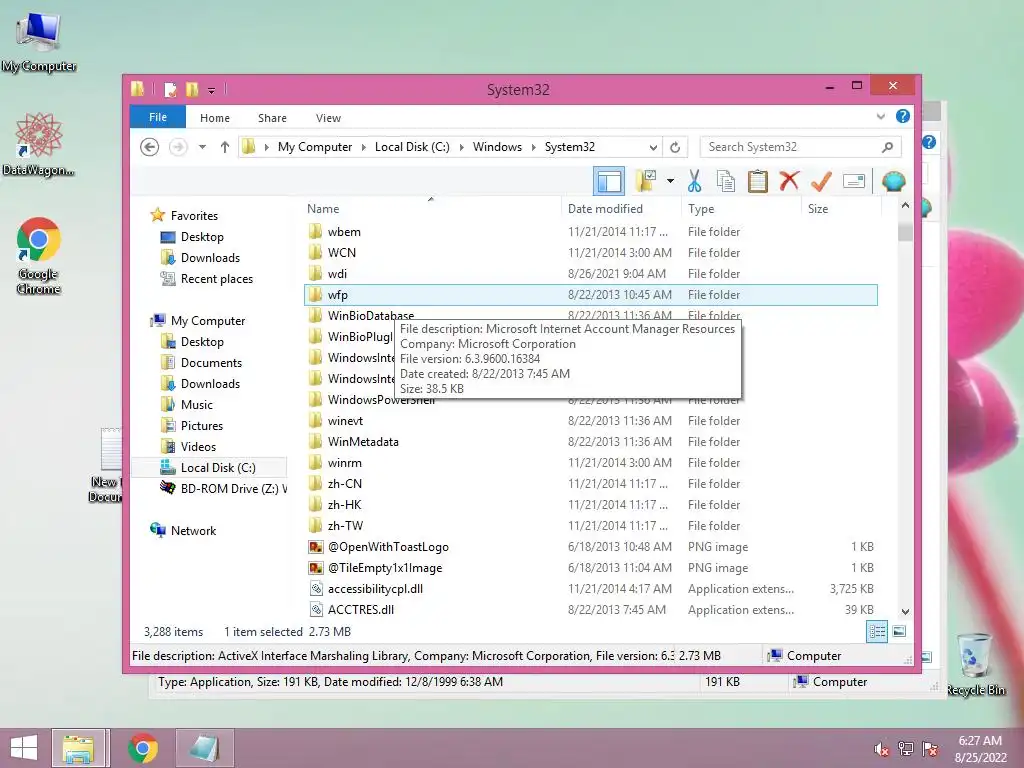Switch to the large icons view button
The width and height of the screenshot is (1024, 768).
pos(899,631)
